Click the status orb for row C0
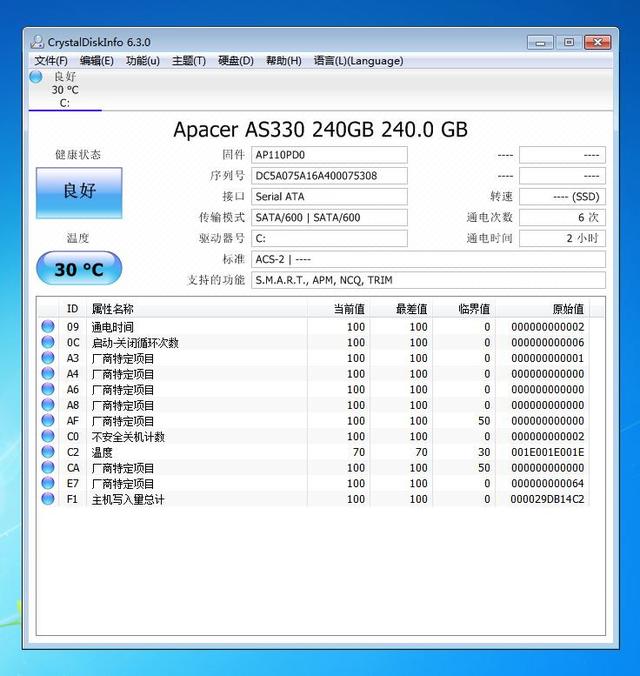The image size is (640, 676). pos(48,436)
